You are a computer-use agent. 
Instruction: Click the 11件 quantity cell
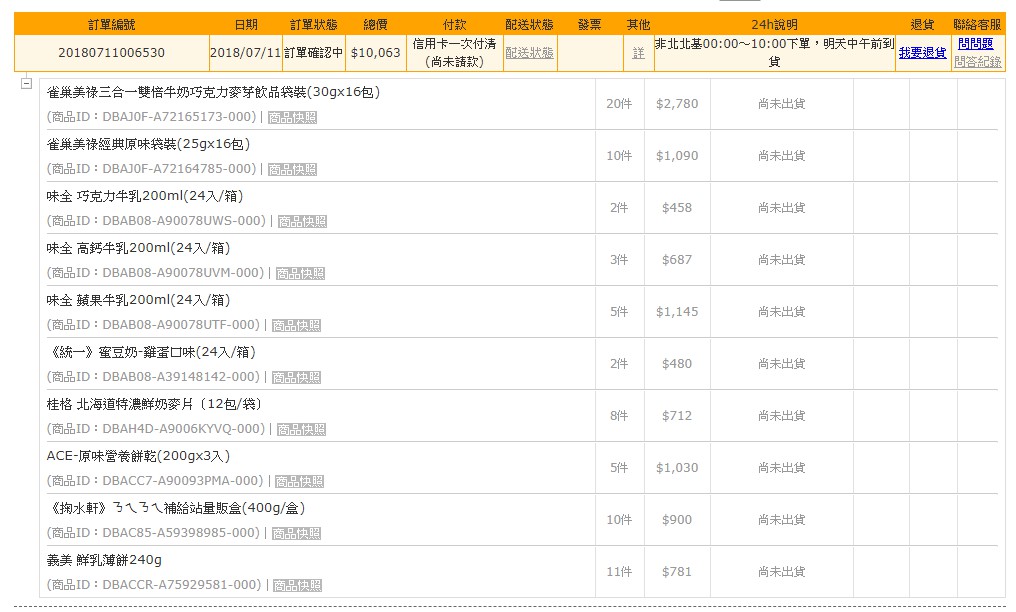coord(619,571)
